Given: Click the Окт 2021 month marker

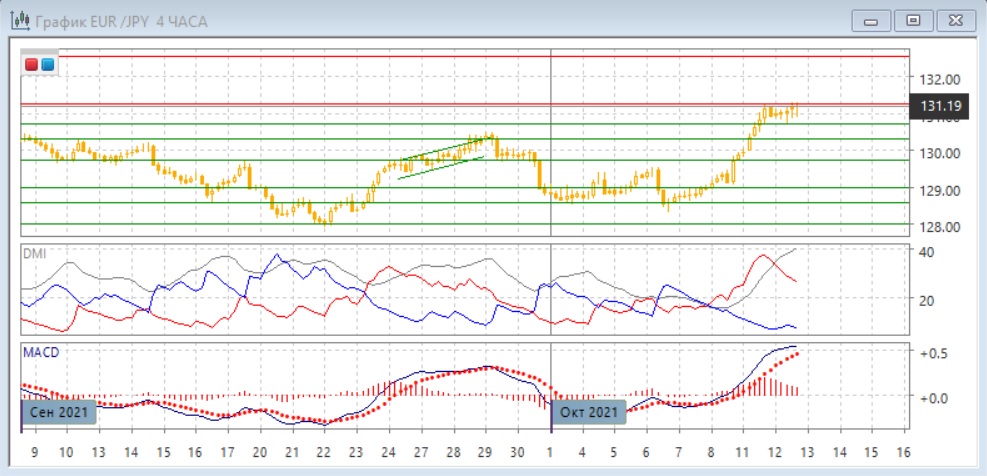Looking at the screenshot, I should (x=590, y=412).
